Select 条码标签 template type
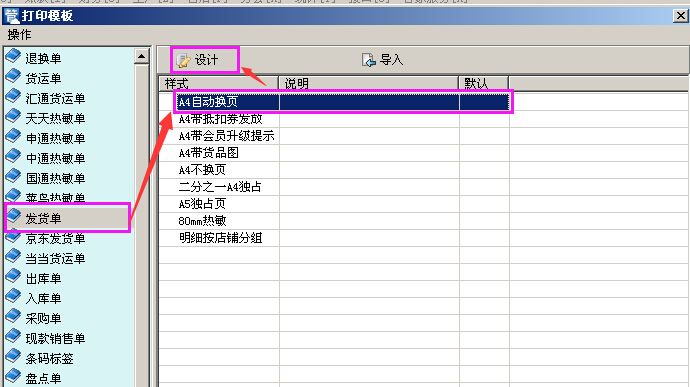This screenshot has height=387, width=690. pos(49,359)
